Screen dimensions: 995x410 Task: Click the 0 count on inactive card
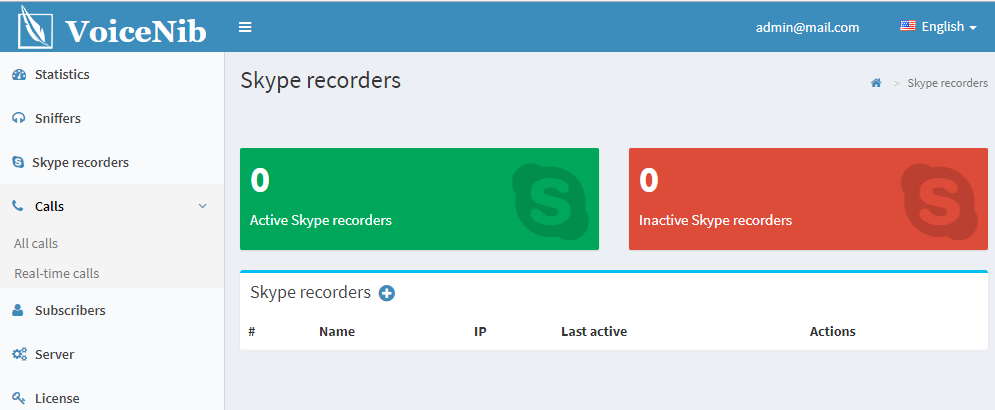[649, 180]
